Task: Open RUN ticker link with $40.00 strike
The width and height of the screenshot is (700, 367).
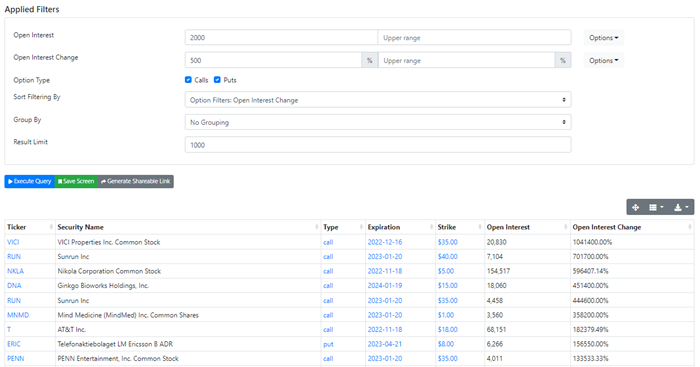Action: click(x=14, y=257)
